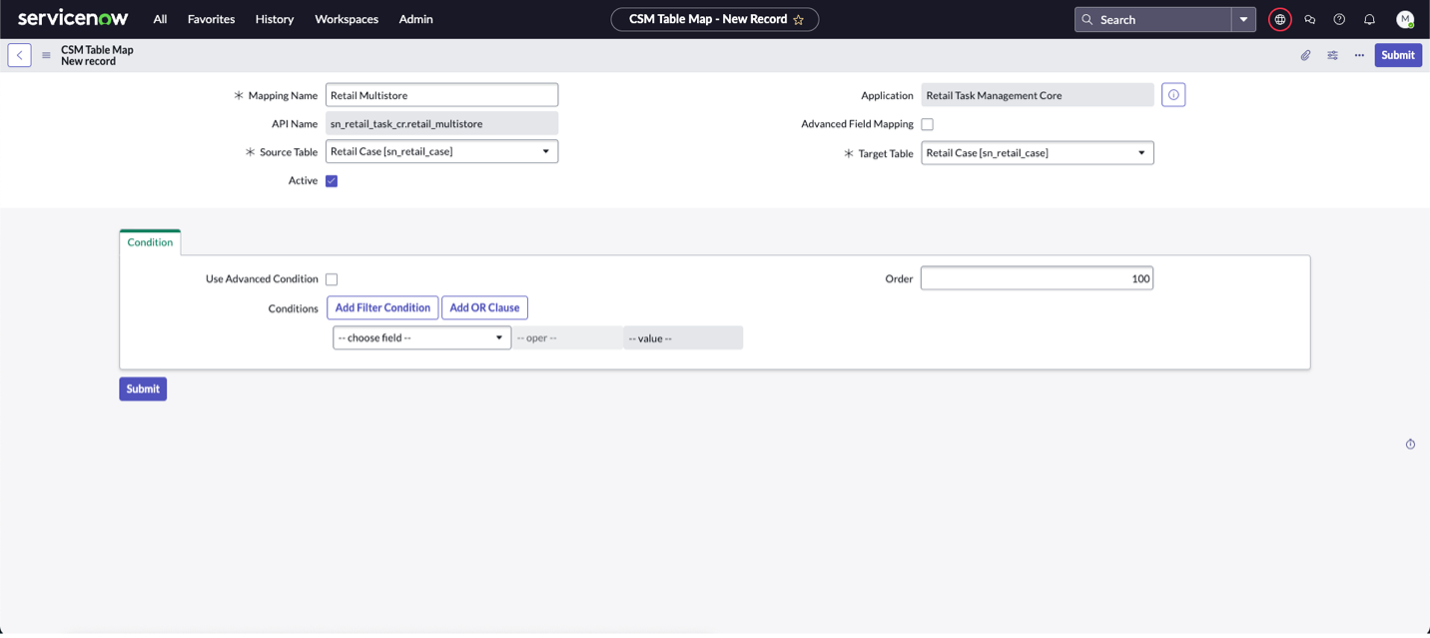Click the personalize form sliders icon

(1333, 55)
